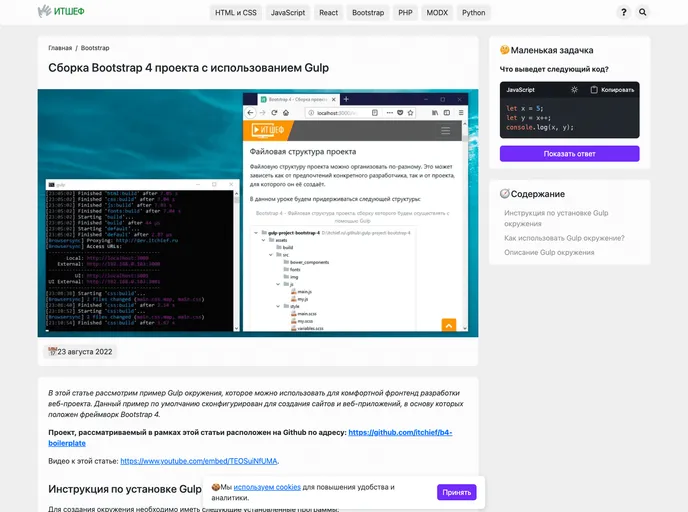Click the Содержание heading
This screenshot has width=688, height=512.
(538, 194)
